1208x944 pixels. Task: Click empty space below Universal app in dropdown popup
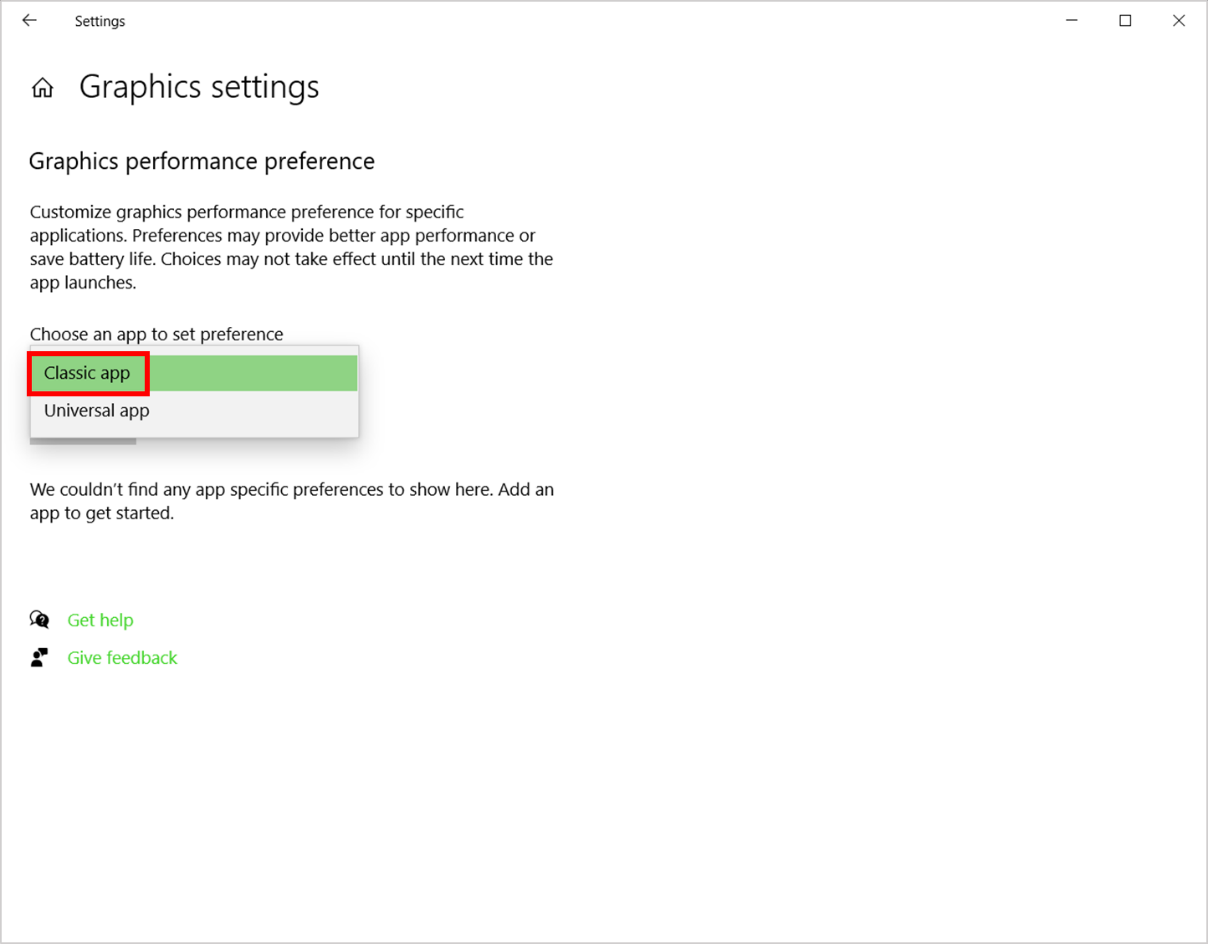click(250, 430)
